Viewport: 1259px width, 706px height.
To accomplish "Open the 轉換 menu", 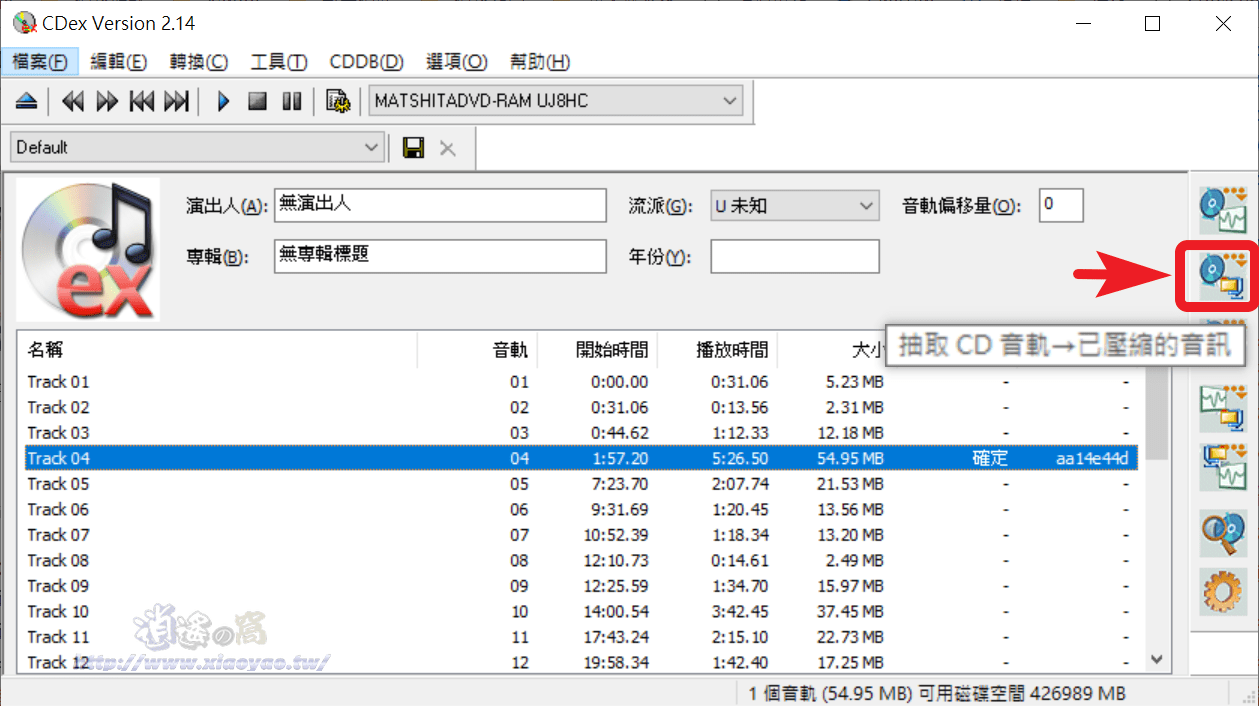I will (x=198, y=61).
